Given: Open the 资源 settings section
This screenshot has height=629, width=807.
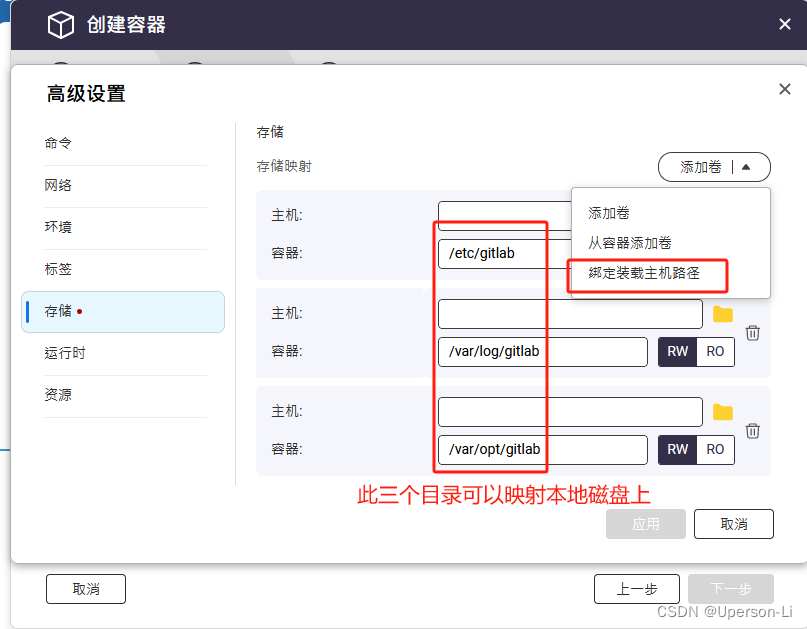Looking at the screenshot, I should [125, 395].
